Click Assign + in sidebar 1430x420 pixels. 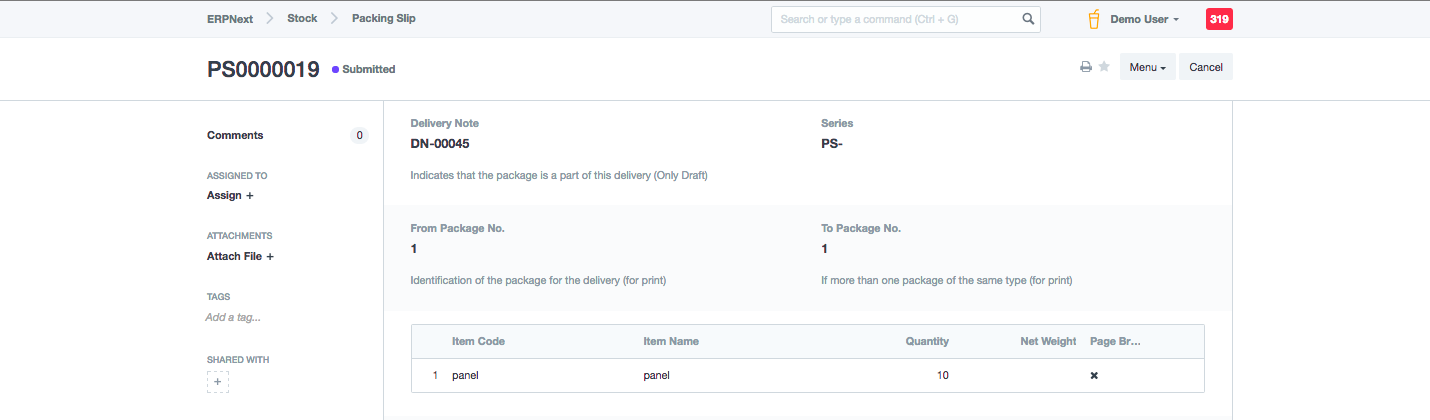(230, 196)
